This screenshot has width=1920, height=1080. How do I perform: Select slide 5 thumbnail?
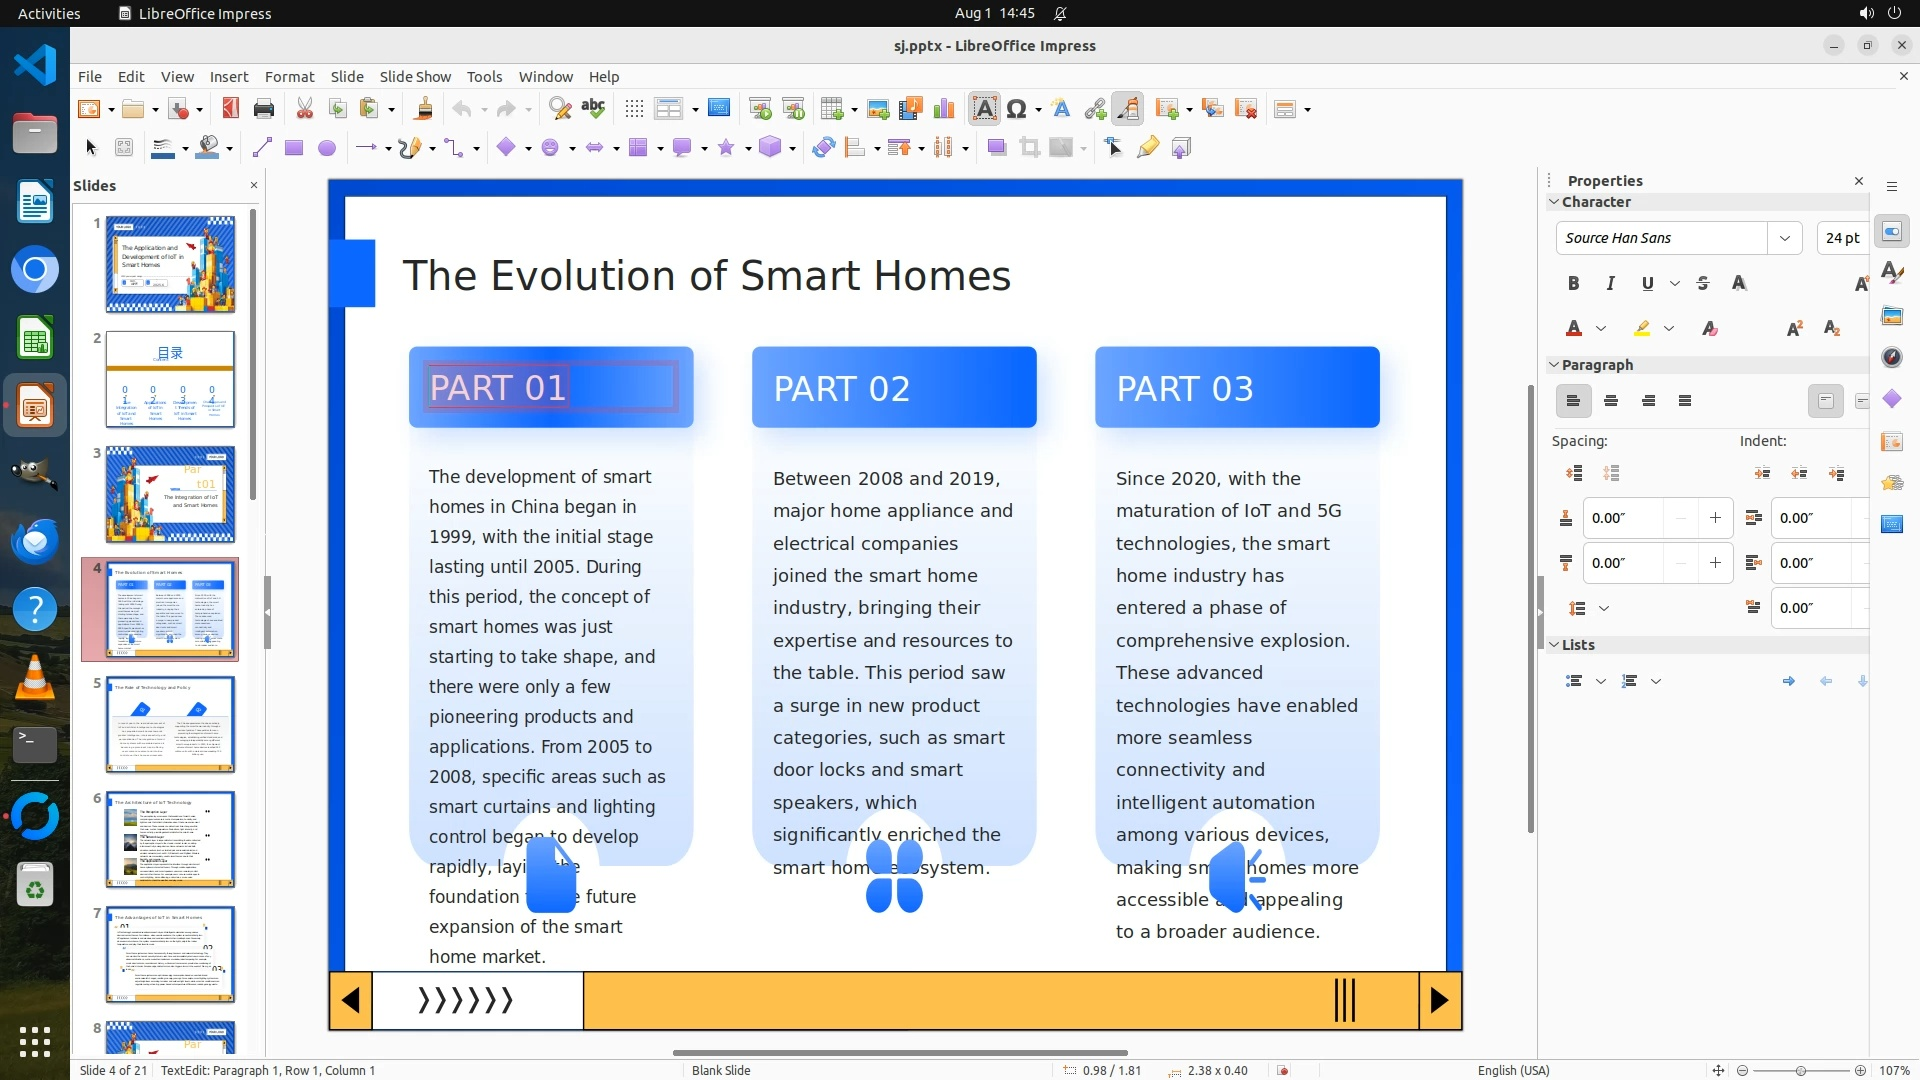(170, 724)
